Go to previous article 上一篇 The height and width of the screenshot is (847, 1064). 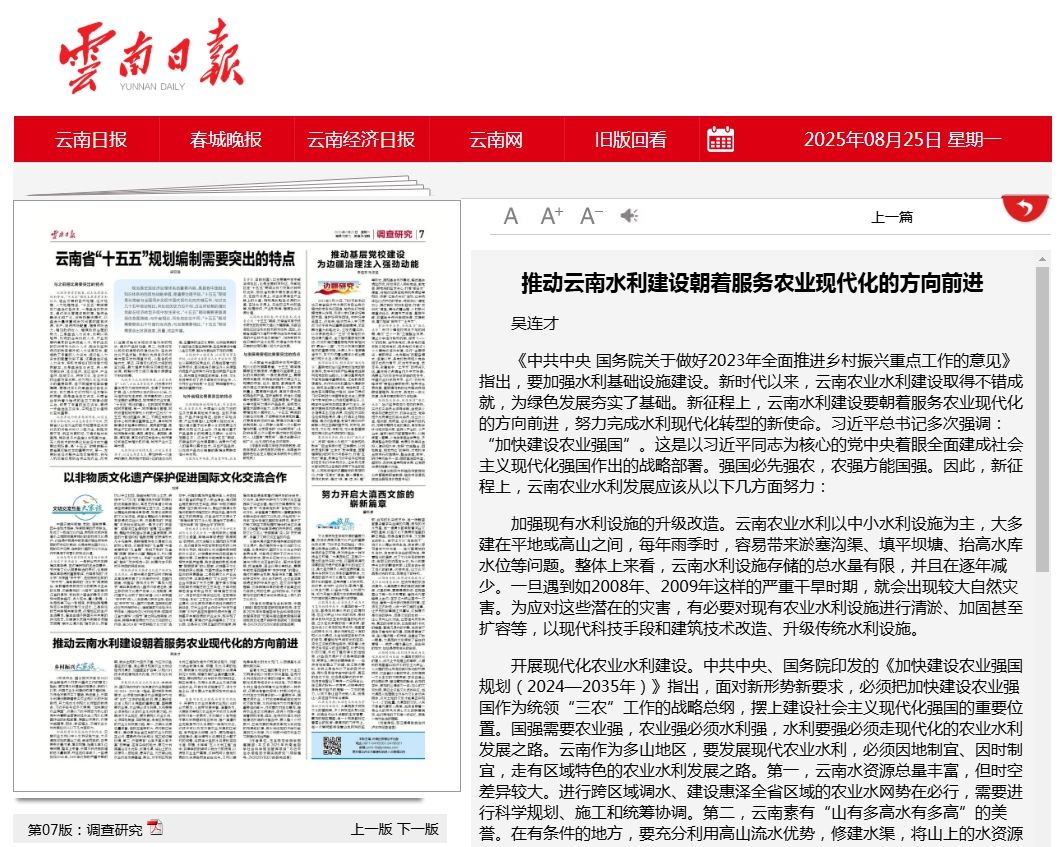pyautogui.click(x=891, y=217)
